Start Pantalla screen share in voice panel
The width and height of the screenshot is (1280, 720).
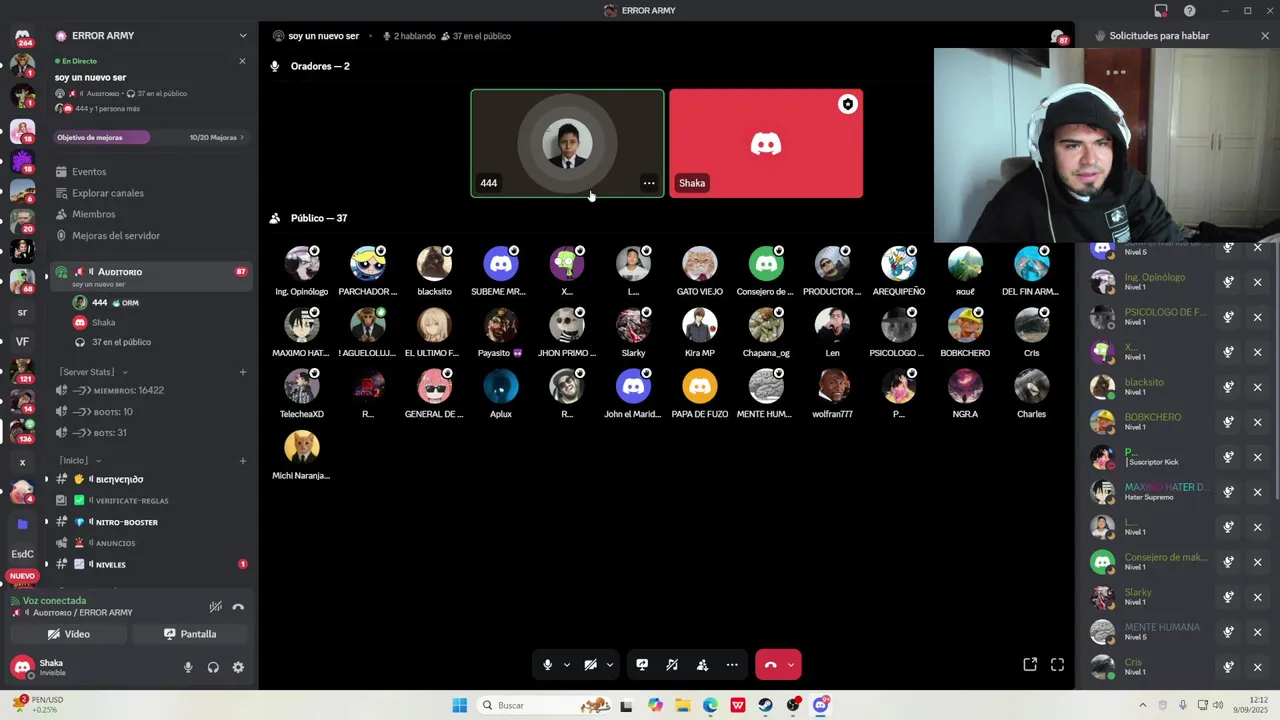point(190,634)
